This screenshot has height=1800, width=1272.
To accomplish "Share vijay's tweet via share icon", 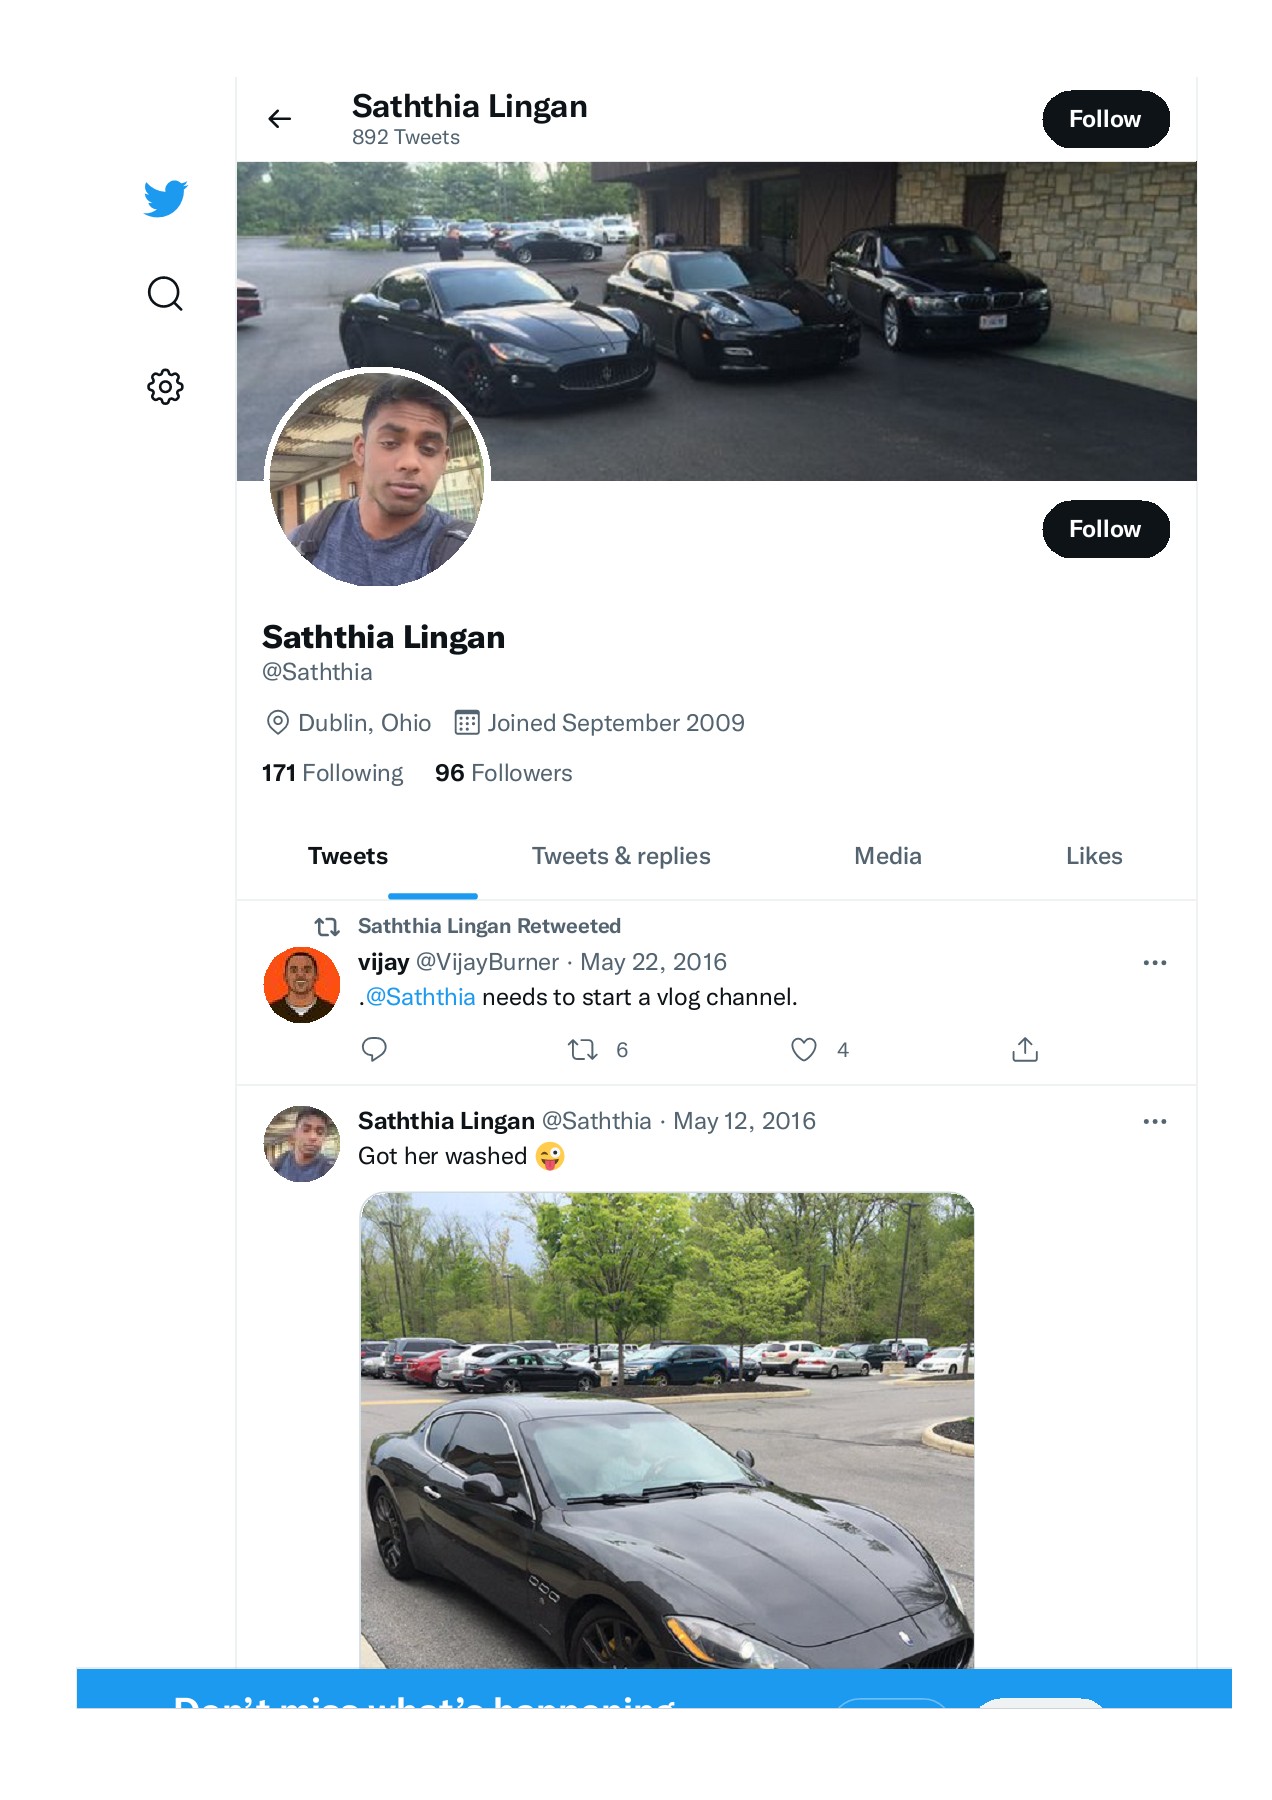I will coord(1025,1049).
